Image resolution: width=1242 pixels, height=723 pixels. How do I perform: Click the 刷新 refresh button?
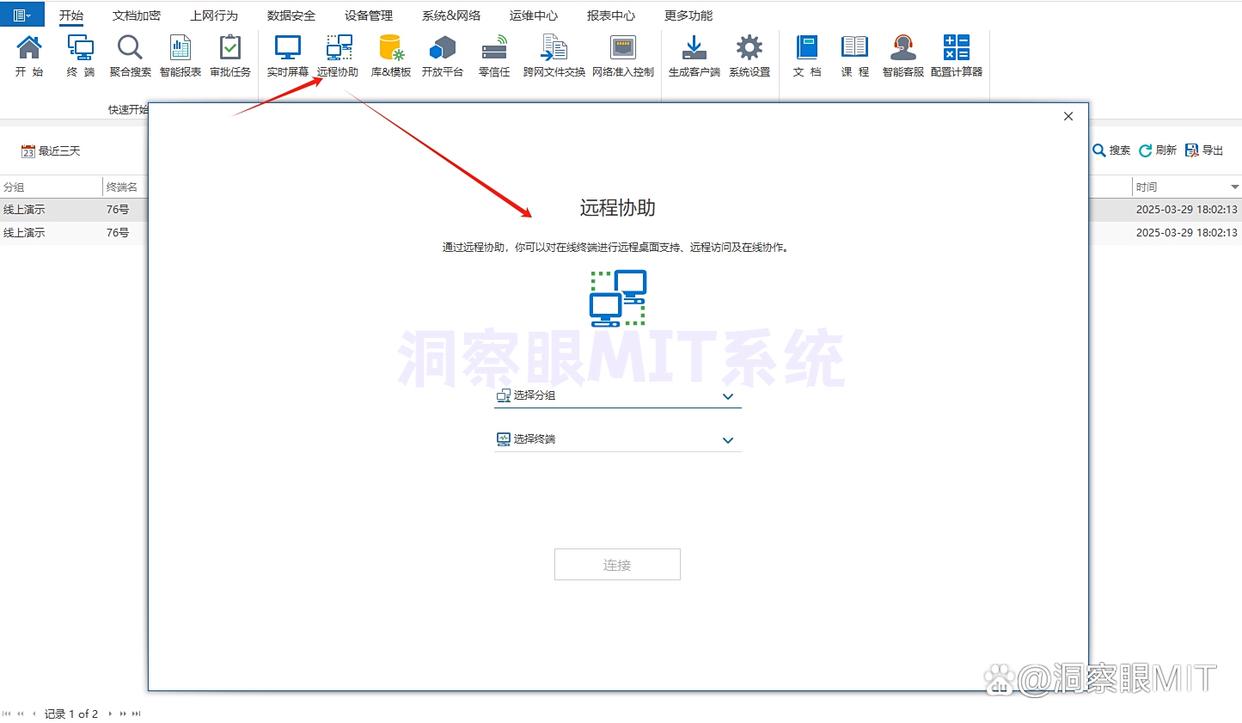1158,150
